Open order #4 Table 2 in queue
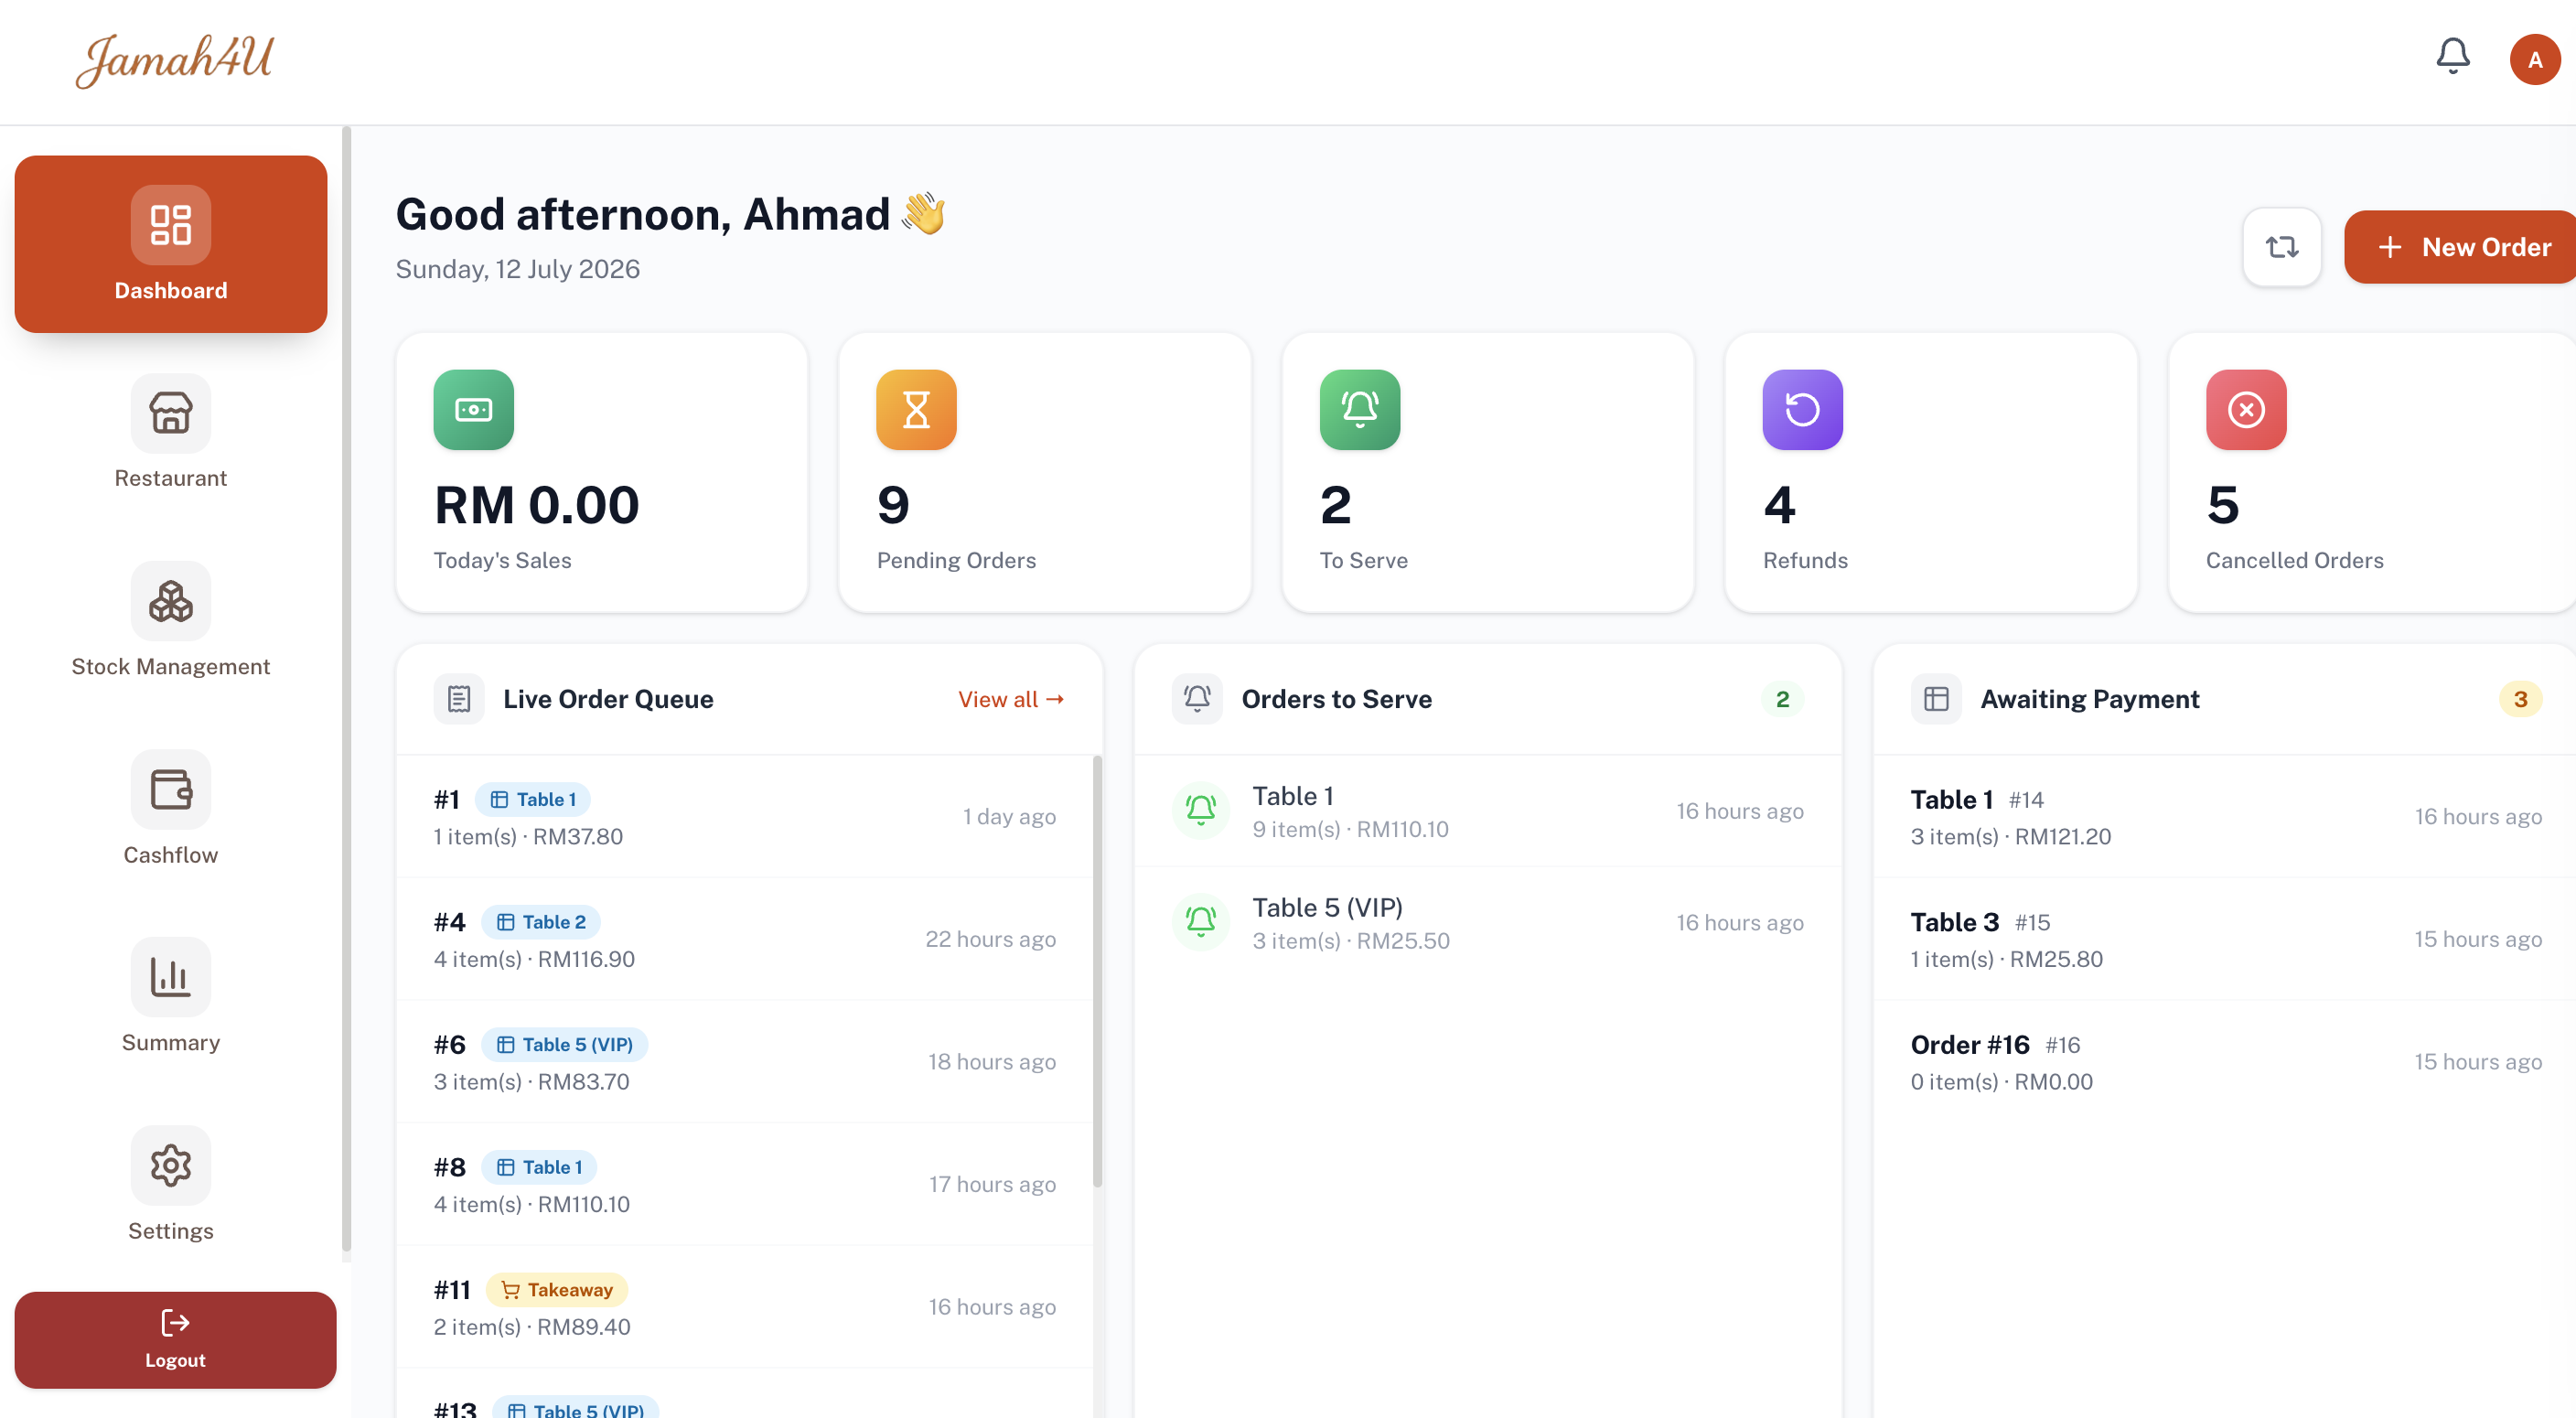The height and width of the screenshot is (1418, 2576). 745,940
